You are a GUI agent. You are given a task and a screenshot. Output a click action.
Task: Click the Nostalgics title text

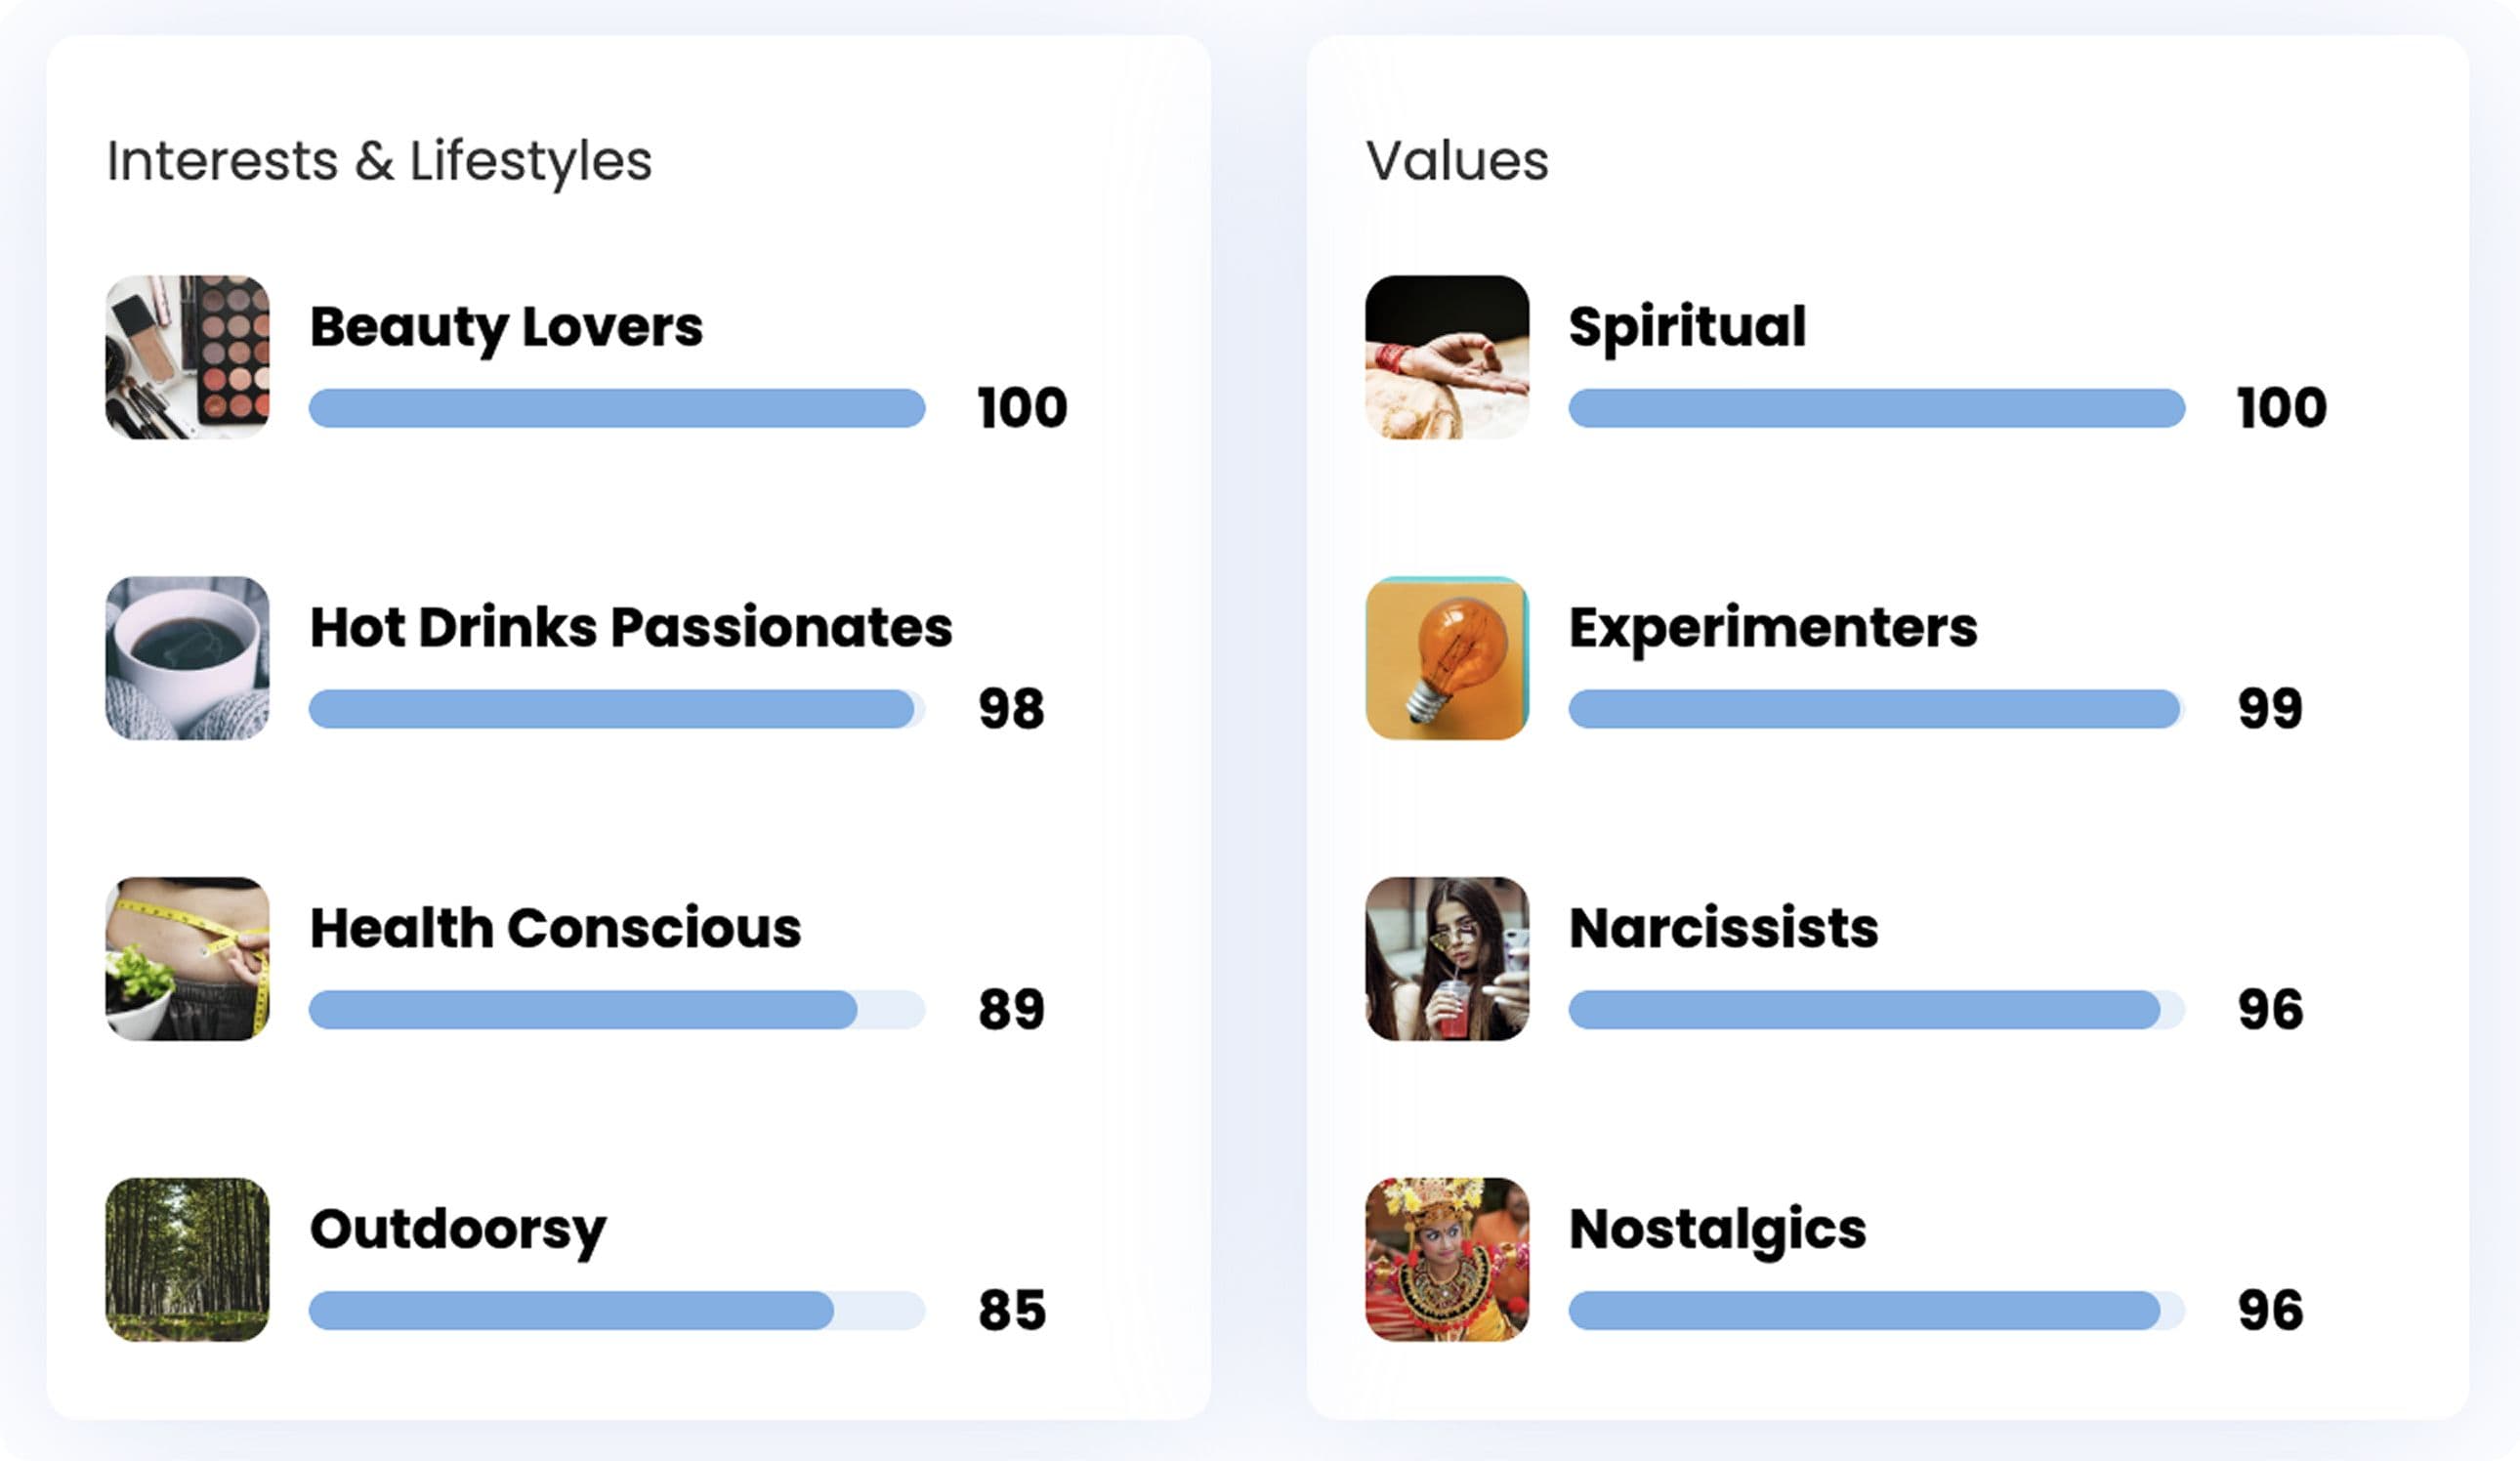[x=1717, y=1229]
